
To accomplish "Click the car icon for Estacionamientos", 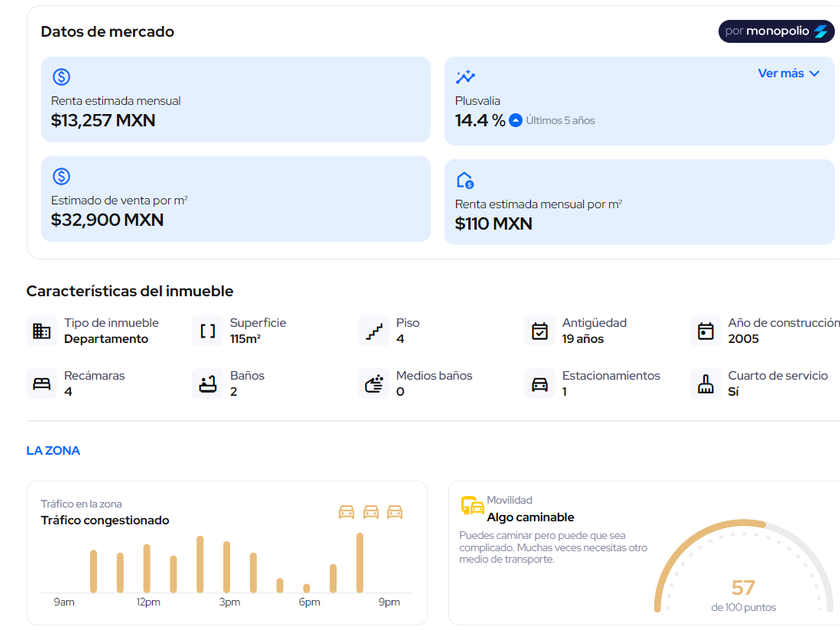I will tap(540, 384).
